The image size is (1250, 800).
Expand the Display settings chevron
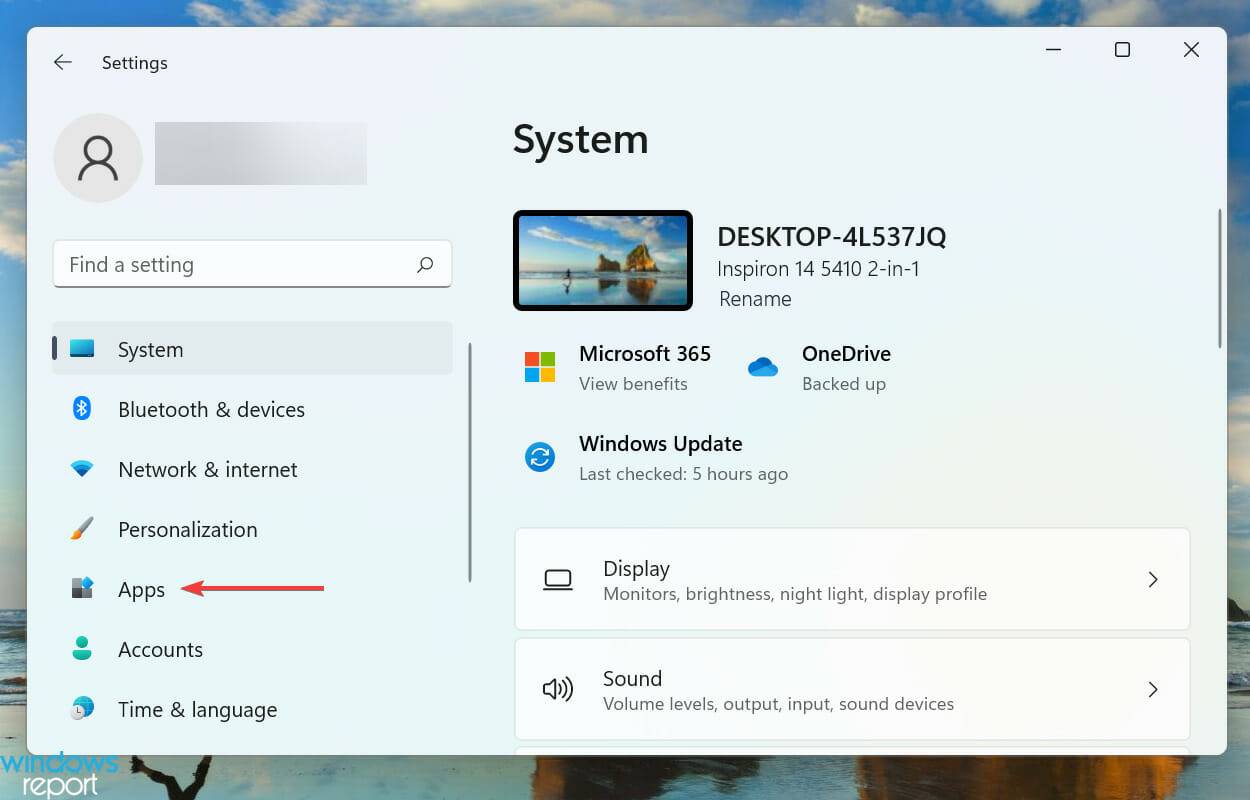(x=1153, y=579)
